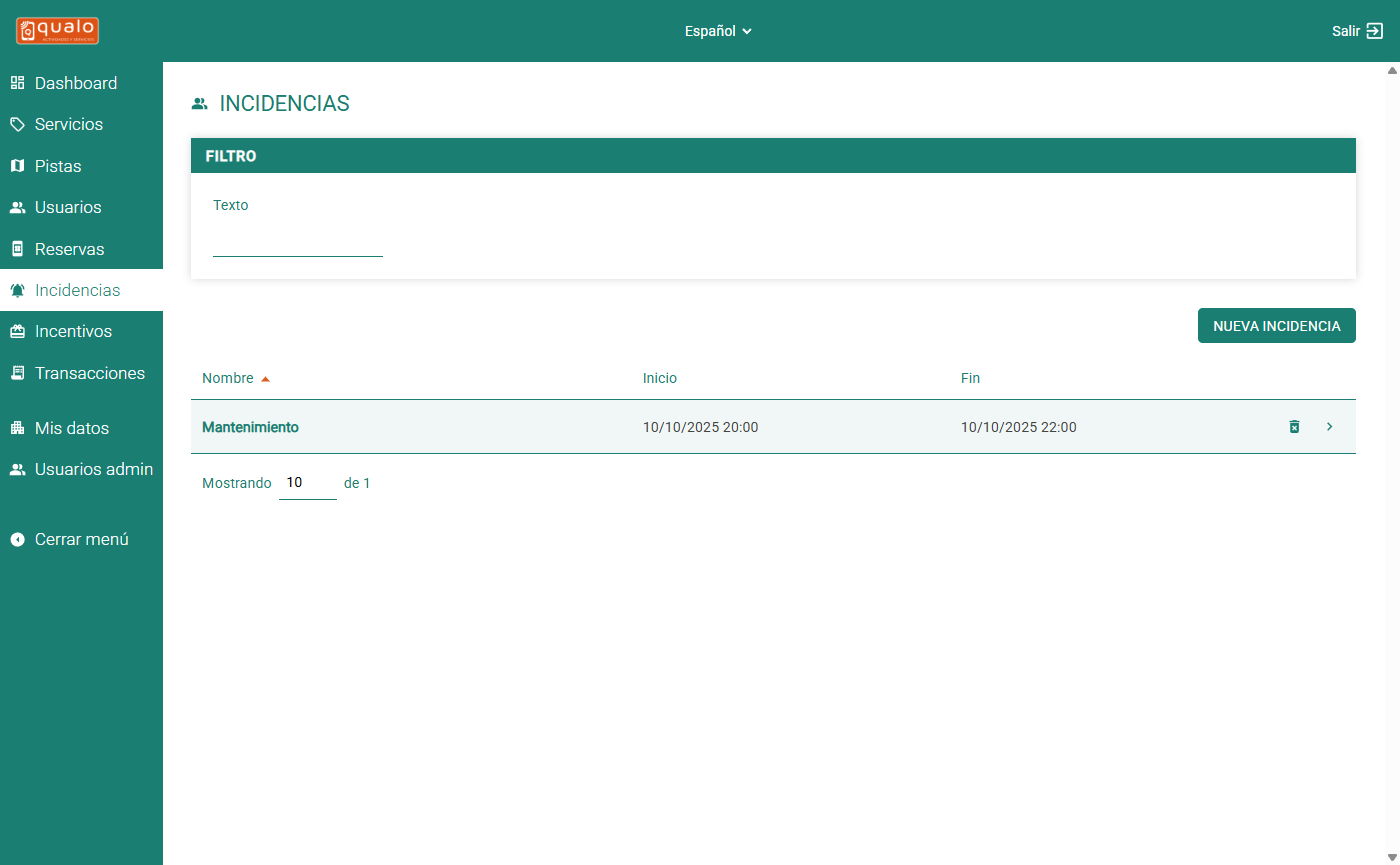Open Usuarios section in sidebar
This screenshot has height=865, width=1400.
click(x=67, y=207)
